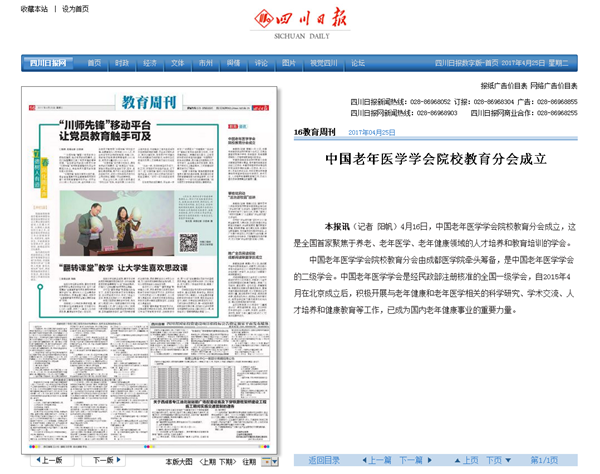Go to previous article with 上一篇
This screenshot has width=600, height=474.
tap(377, 460)
